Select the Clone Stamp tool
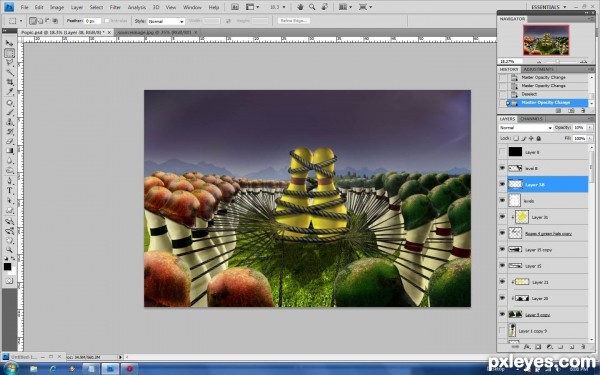The height and width of the screenshot is (375, 600). 9,122
